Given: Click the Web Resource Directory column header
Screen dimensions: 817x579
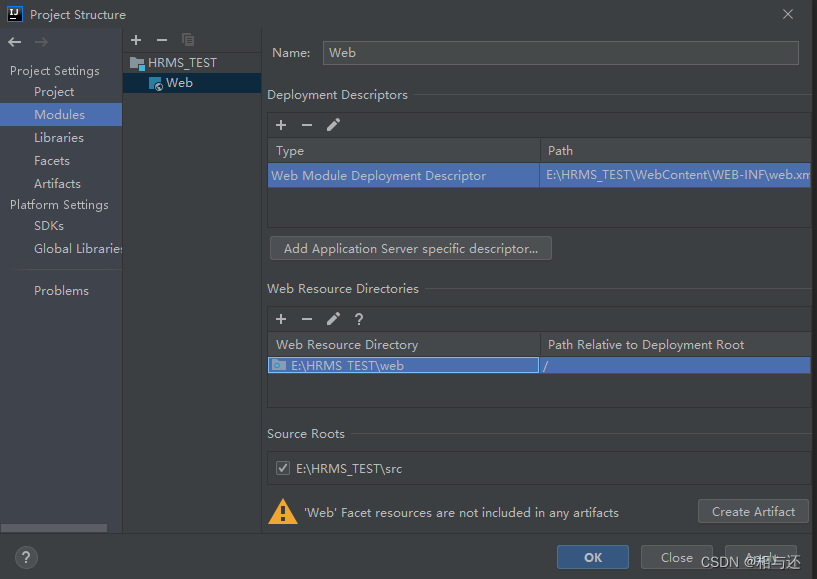Looking at the screenshot, I should [x=404, y=344].
